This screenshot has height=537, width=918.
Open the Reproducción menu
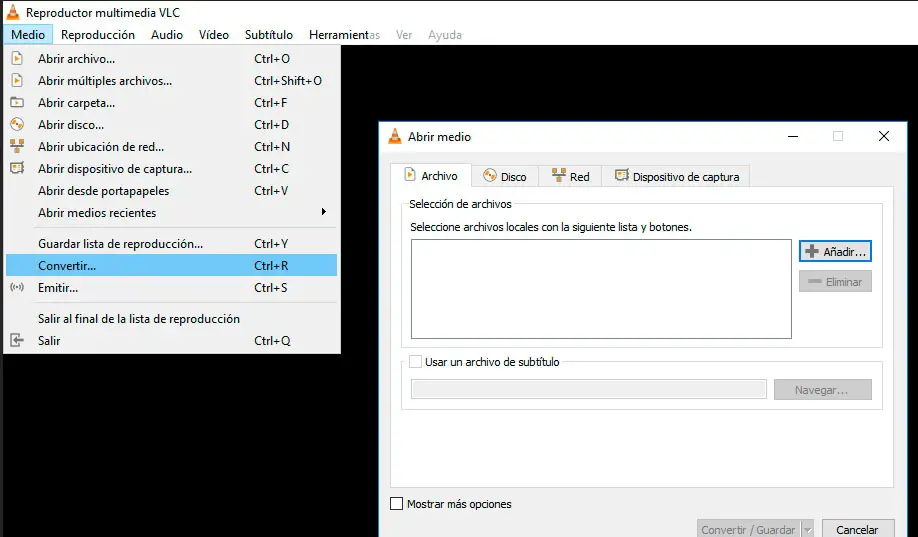(98, 35)
